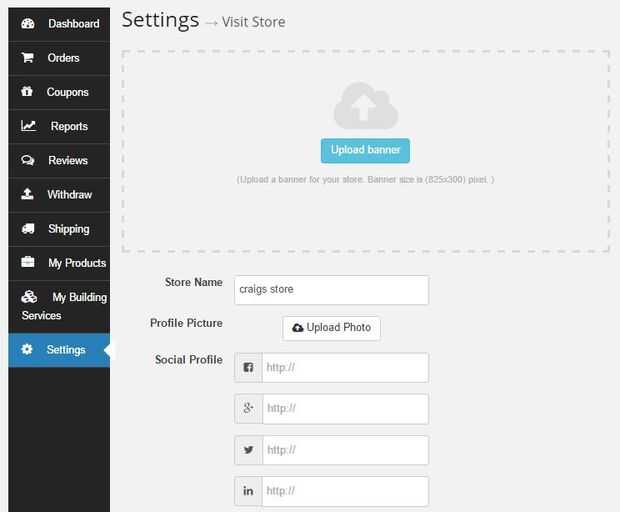Focus the Twitter profile URL field
This screenshot has height=512, width=620.
click(344, 450)
